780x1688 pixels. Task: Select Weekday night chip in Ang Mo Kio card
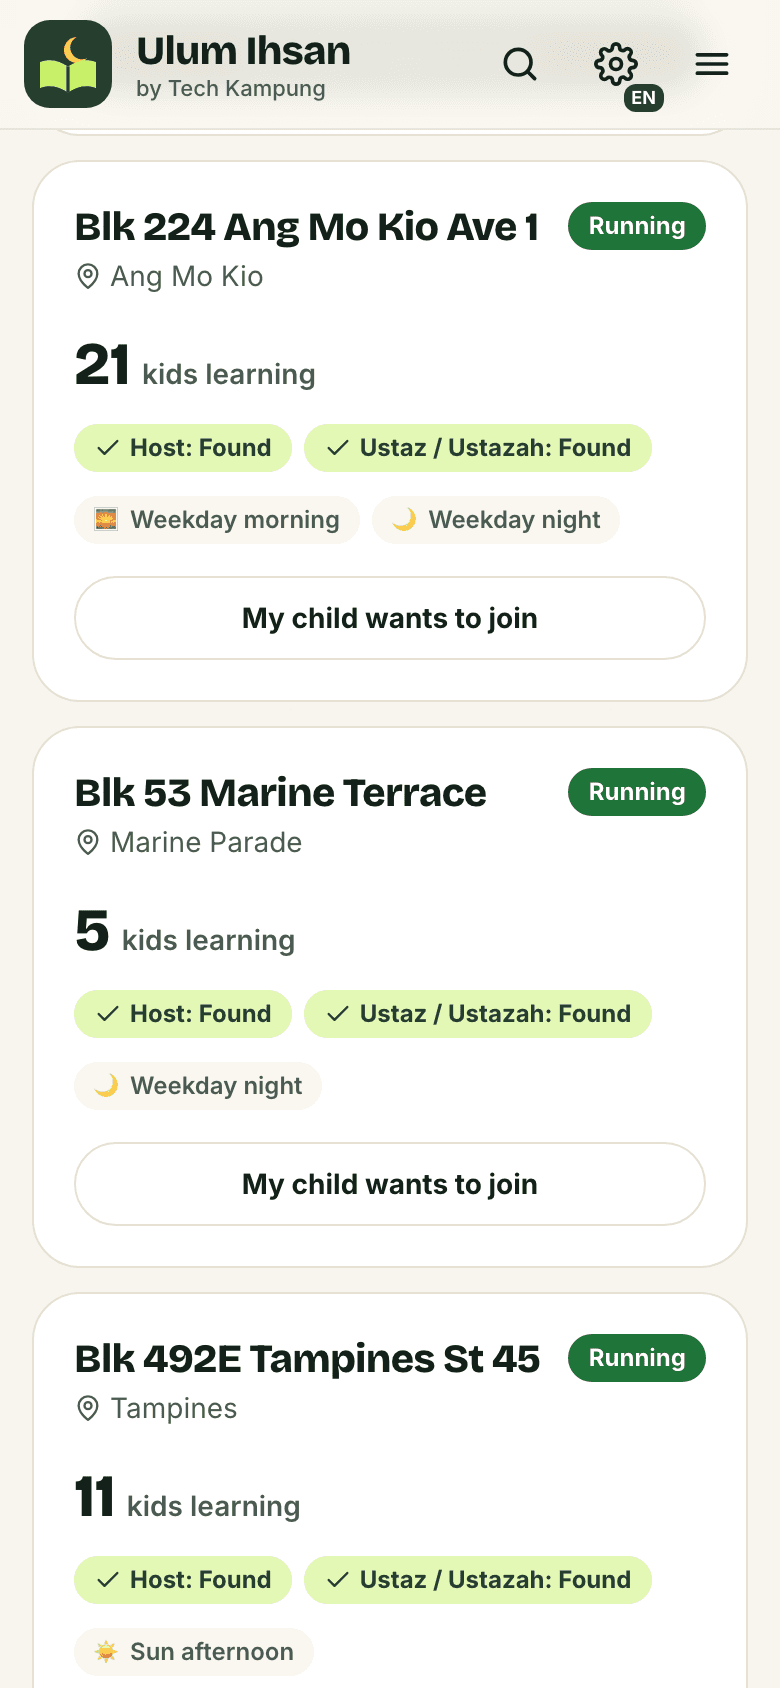pos(496,520)
